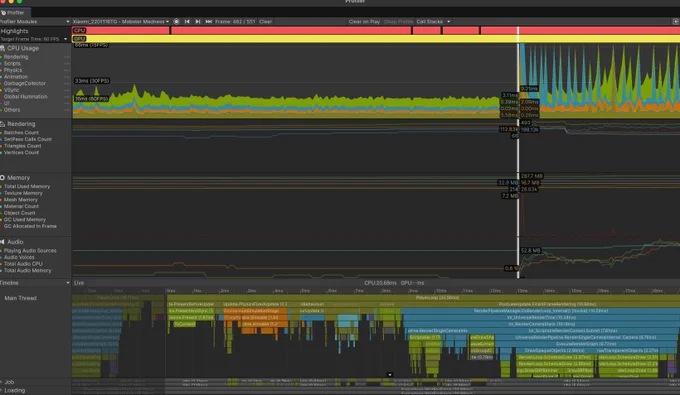Toggle the Others chart category

pyautogui.click(x=12, y=110)
